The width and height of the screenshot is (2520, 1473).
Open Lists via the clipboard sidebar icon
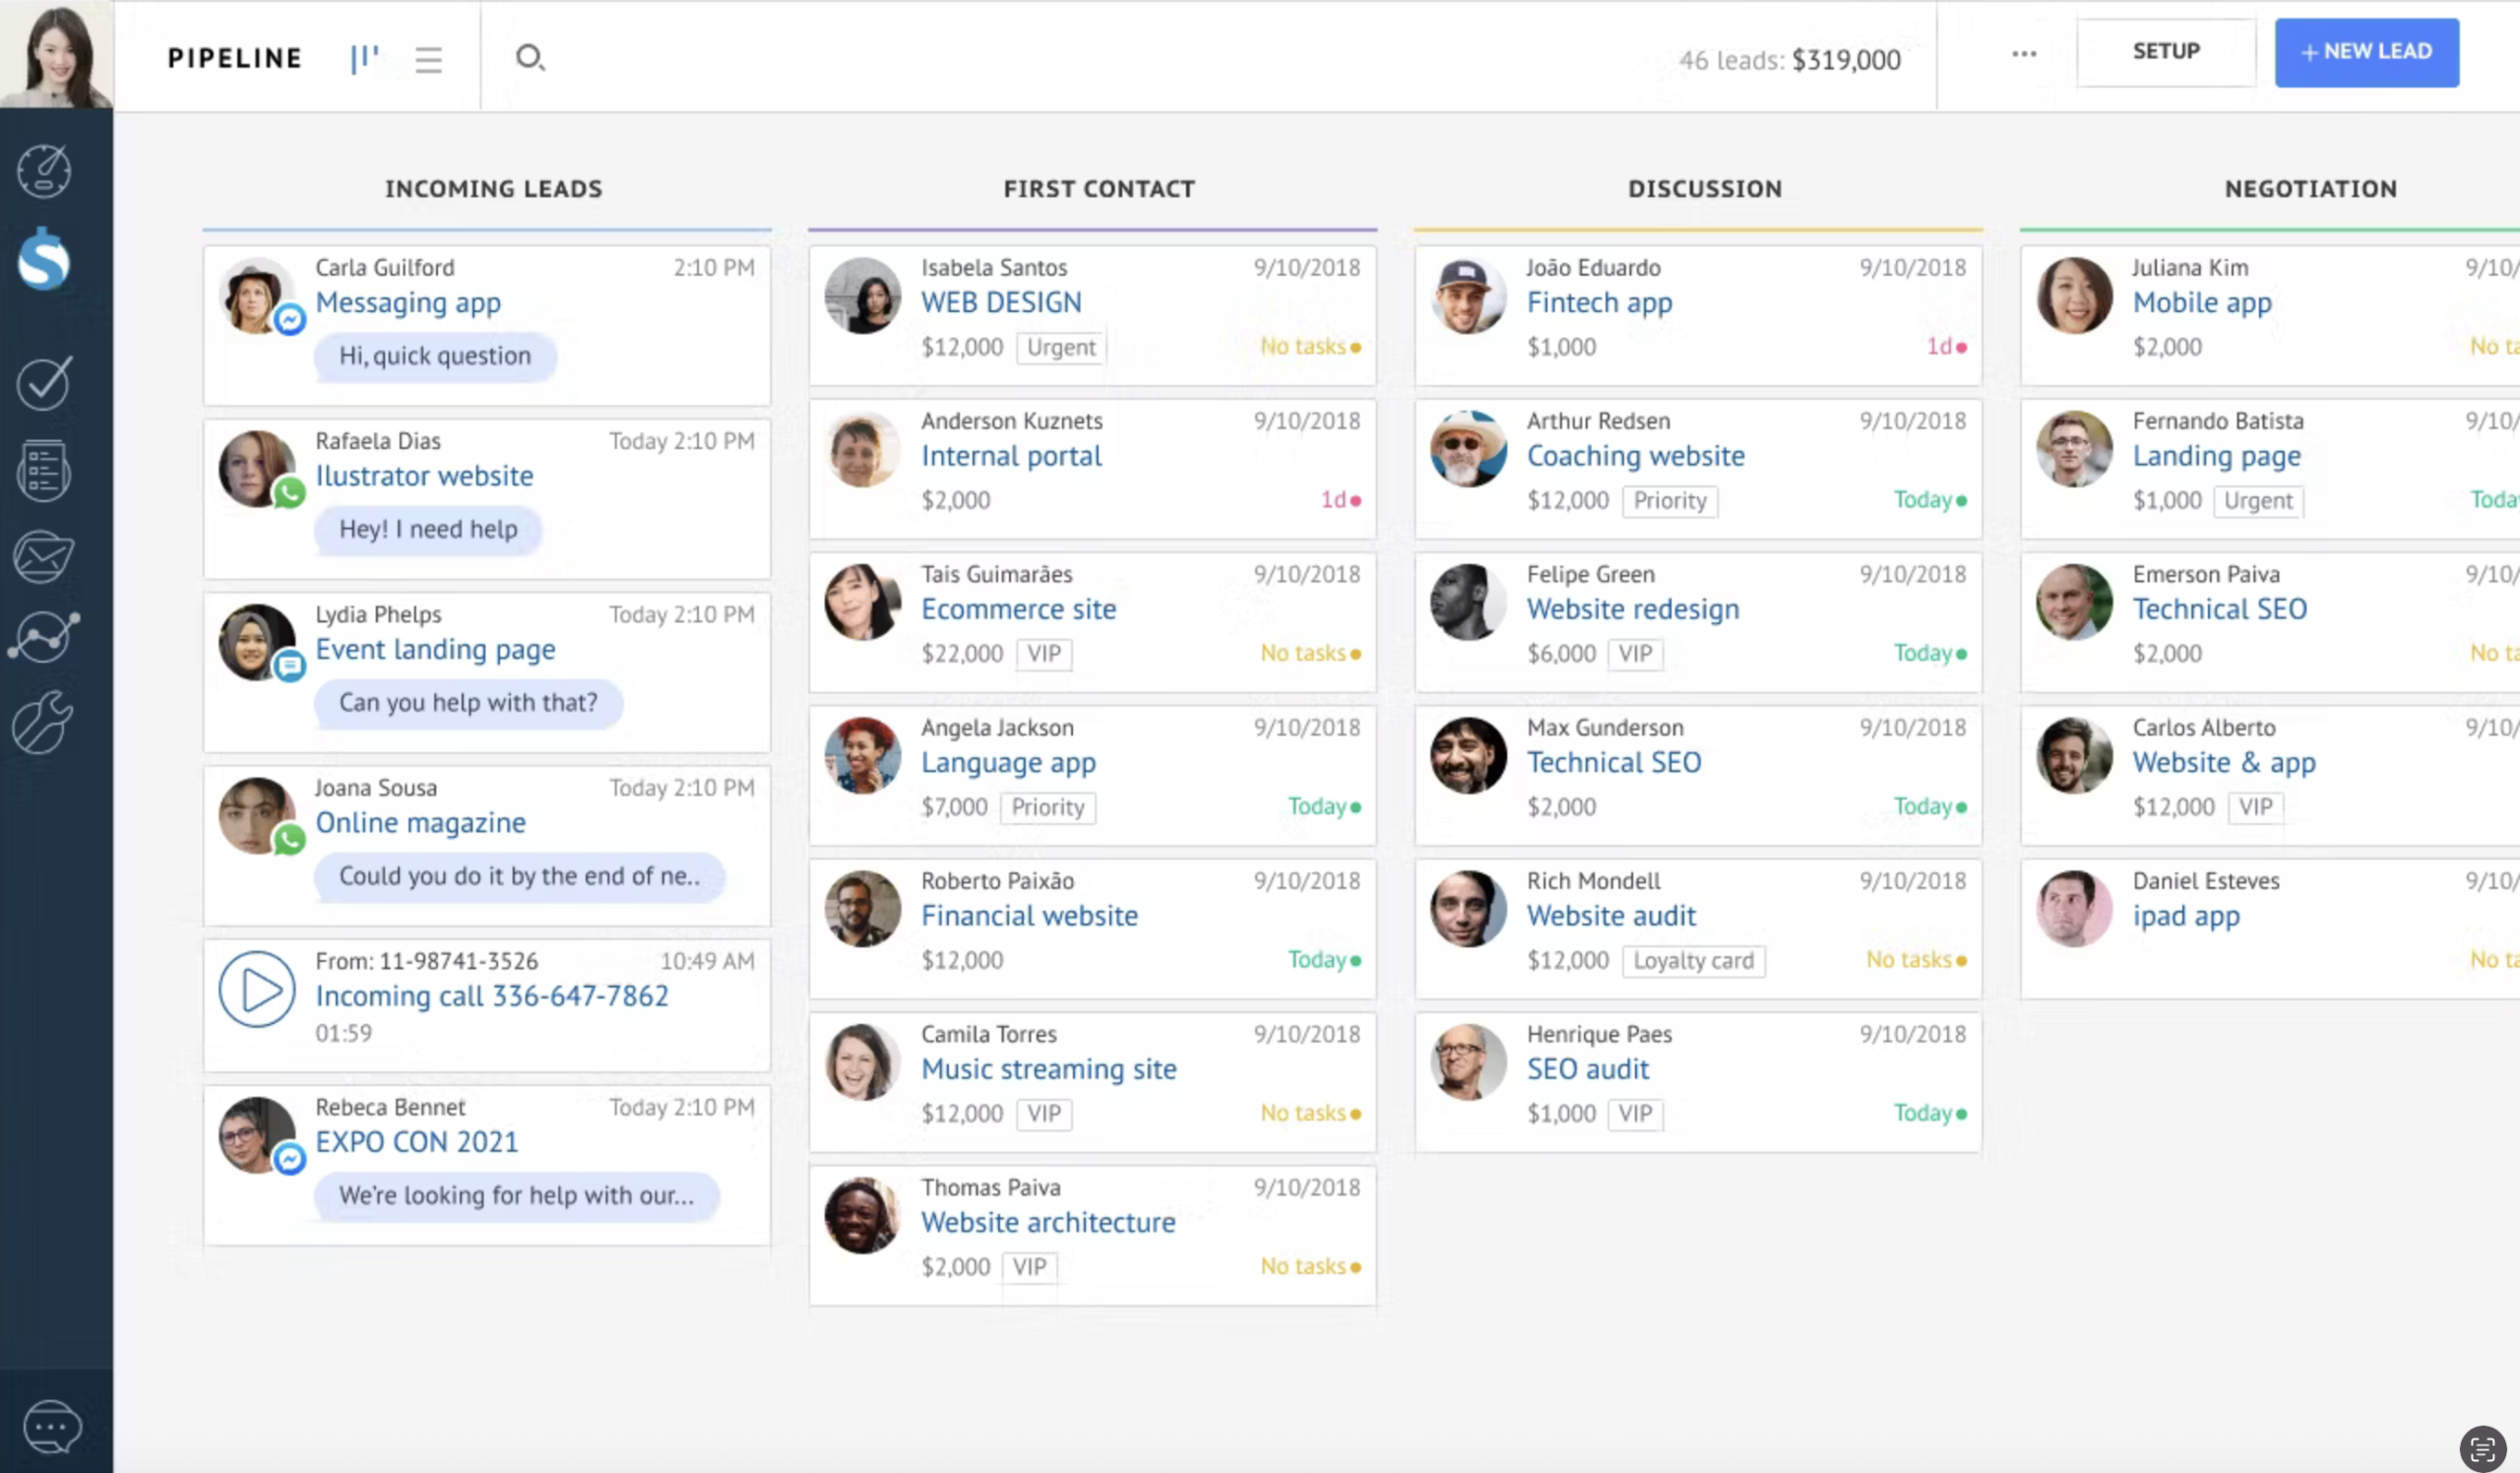pyautogui.click(x=43, y=469)
